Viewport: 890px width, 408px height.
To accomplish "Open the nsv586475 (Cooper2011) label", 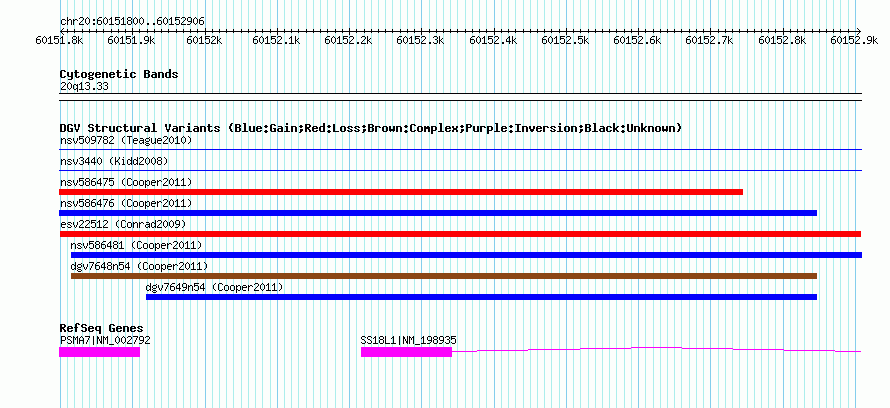I will point(126,182).
